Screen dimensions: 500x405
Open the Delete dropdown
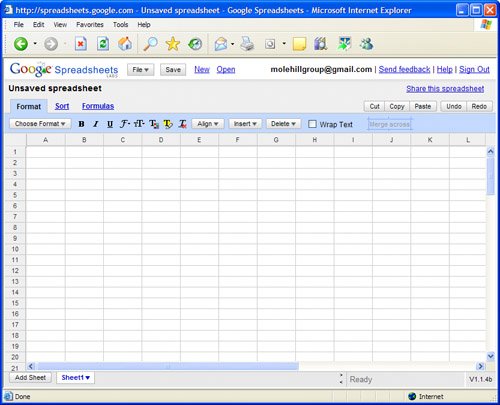pos(283,124)
